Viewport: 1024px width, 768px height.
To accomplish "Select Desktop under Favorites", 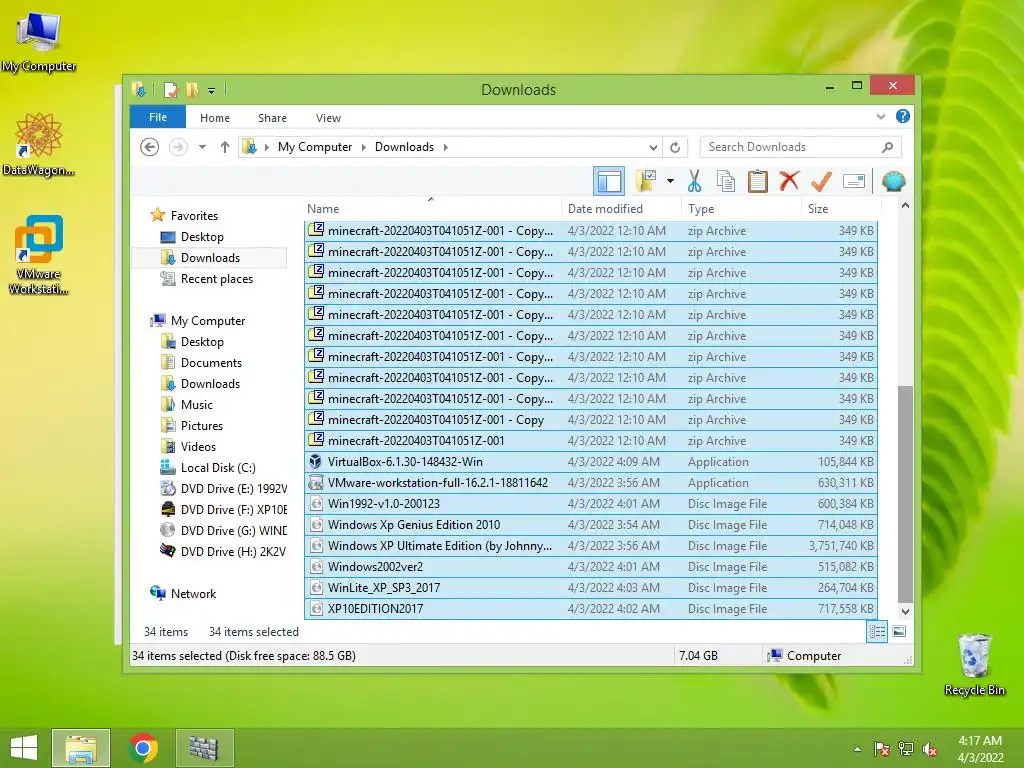I will pyautogui.click(x=202, y=236).
